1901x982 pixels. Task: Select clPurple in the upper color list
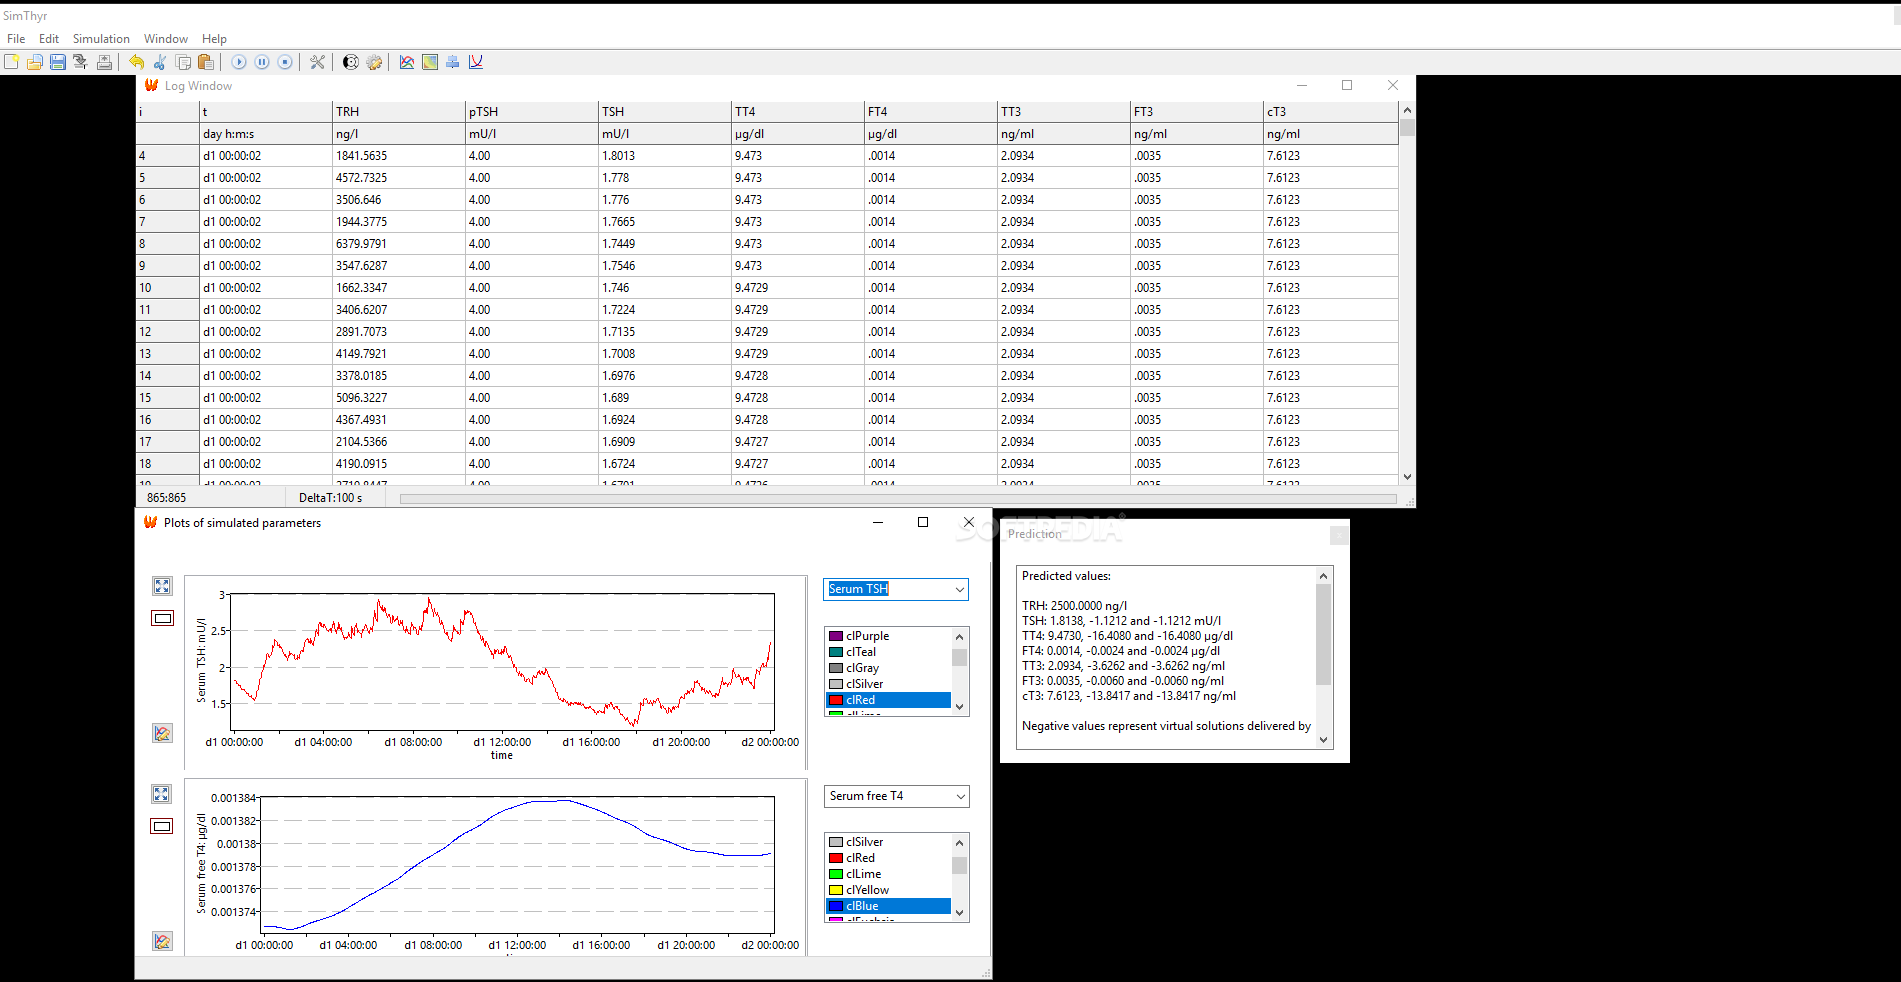click(888, 636)
